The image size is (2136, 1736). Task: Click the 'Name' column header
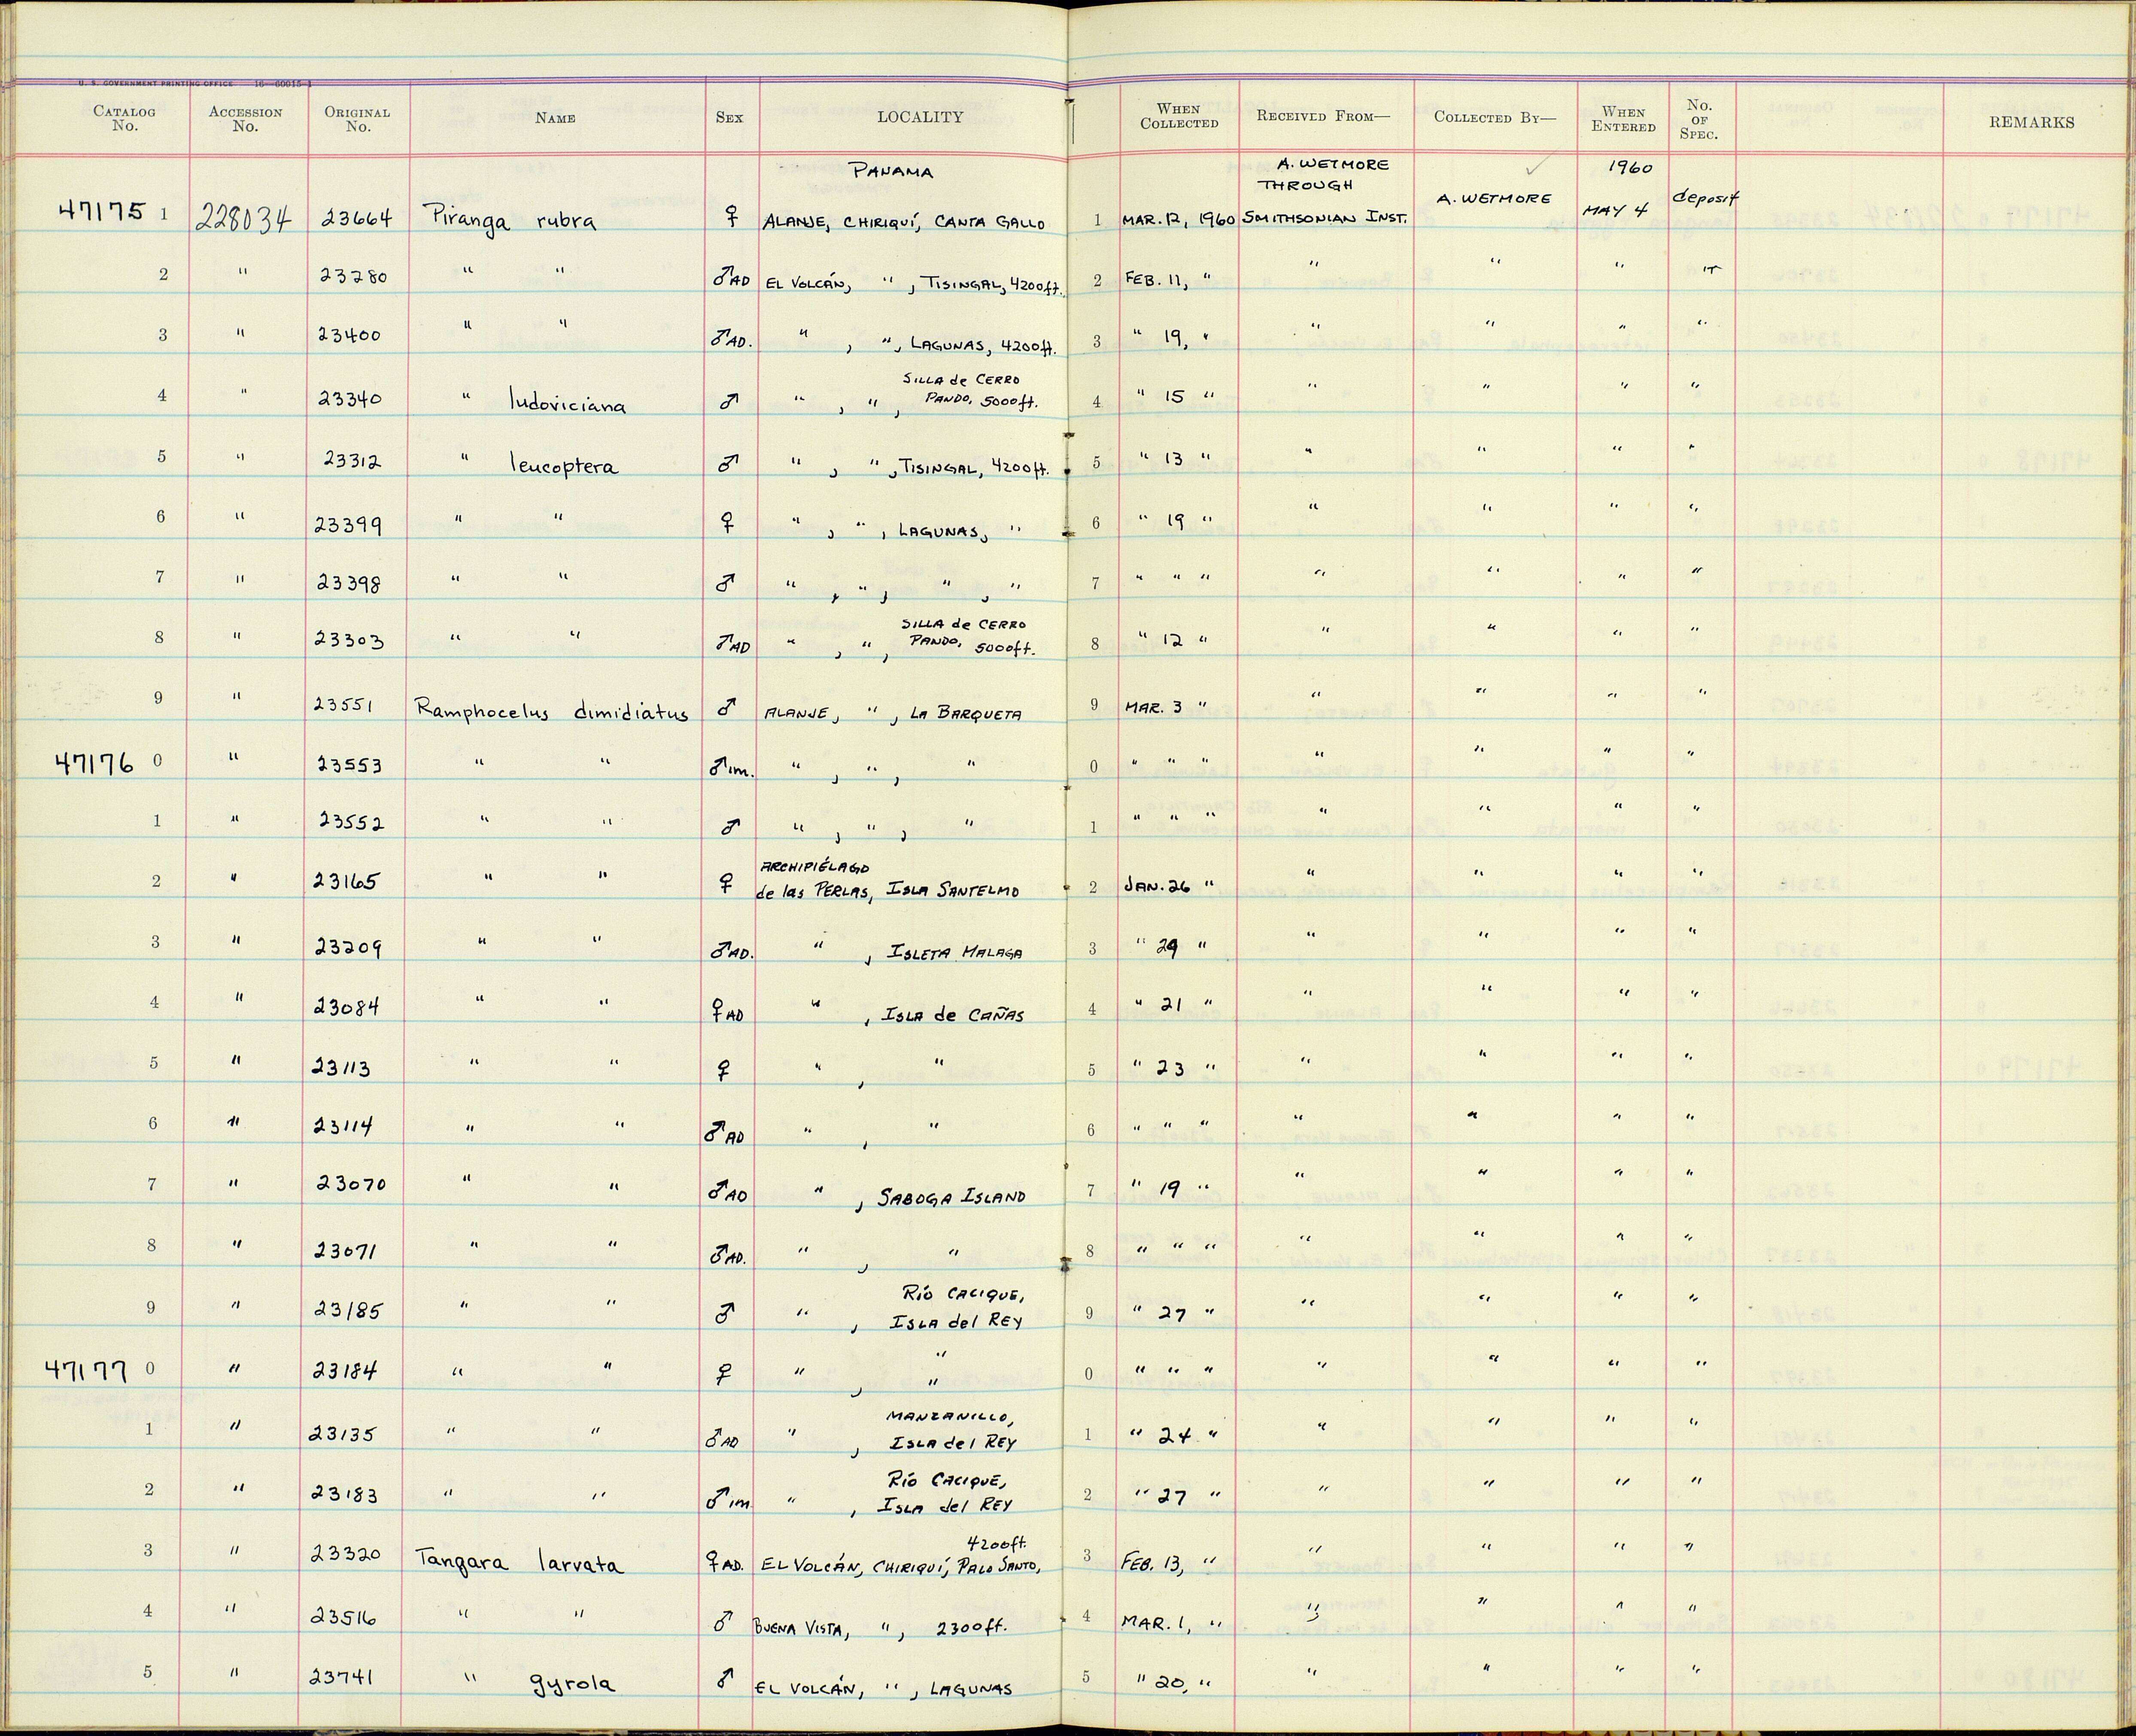point(555,118)
